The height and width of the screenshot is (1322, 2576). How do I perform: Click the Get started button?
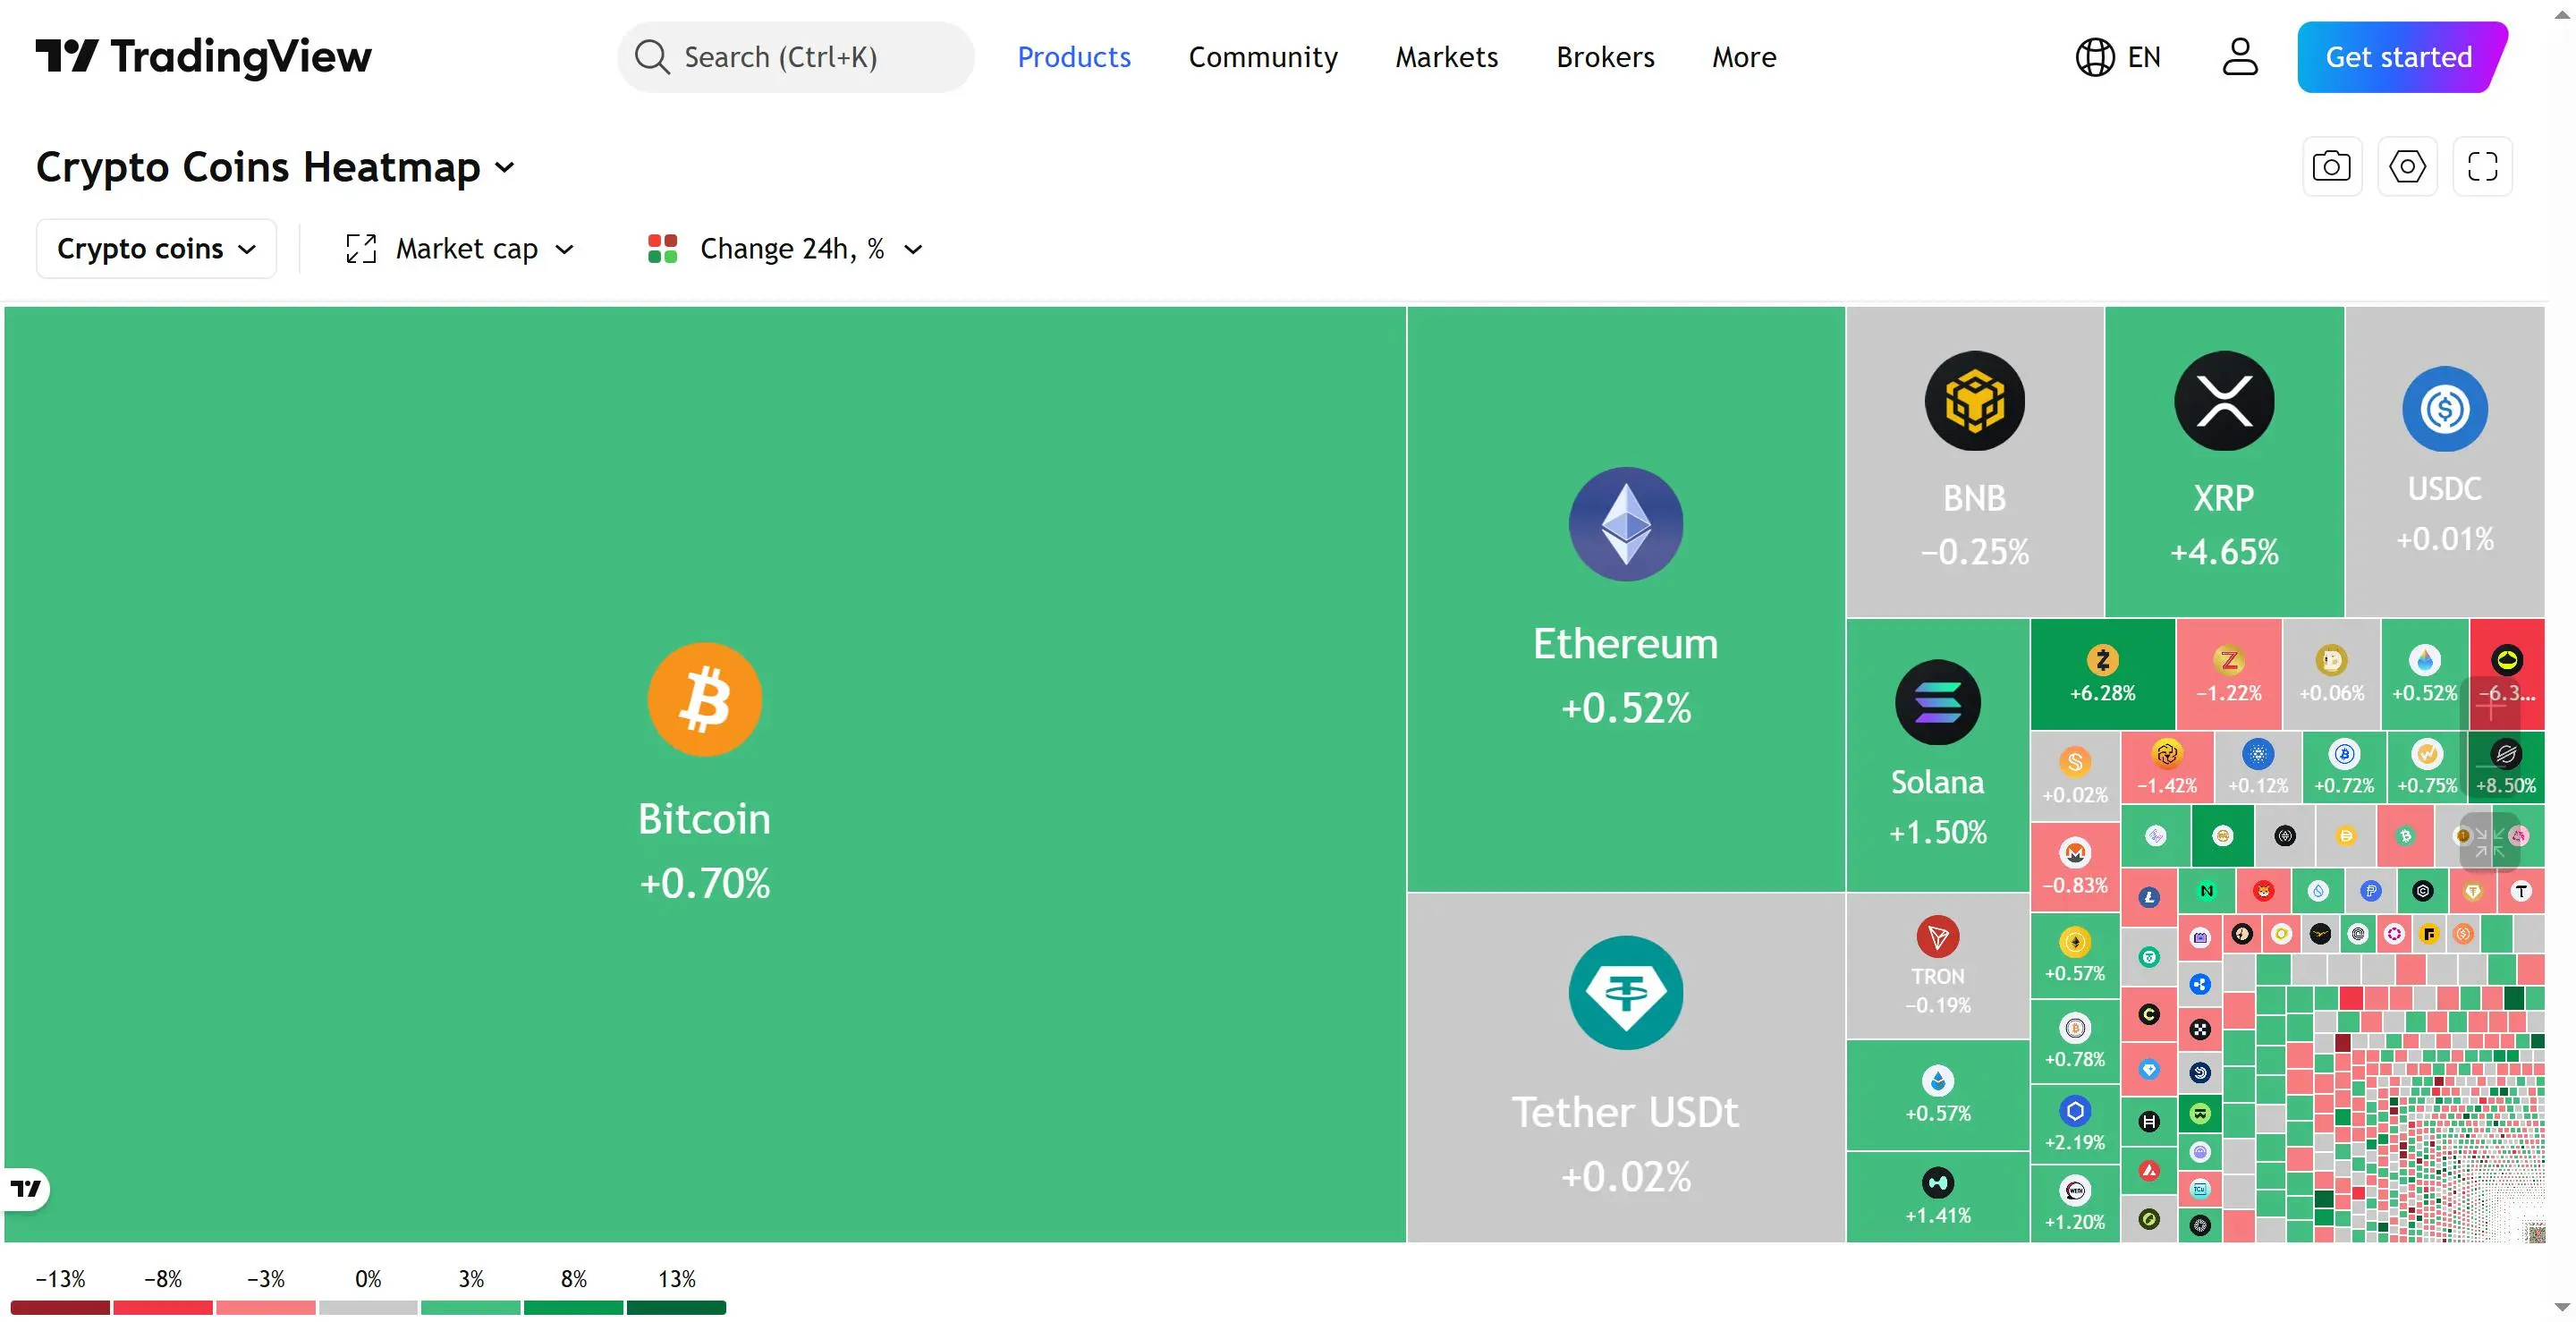tap(2402, 57)
